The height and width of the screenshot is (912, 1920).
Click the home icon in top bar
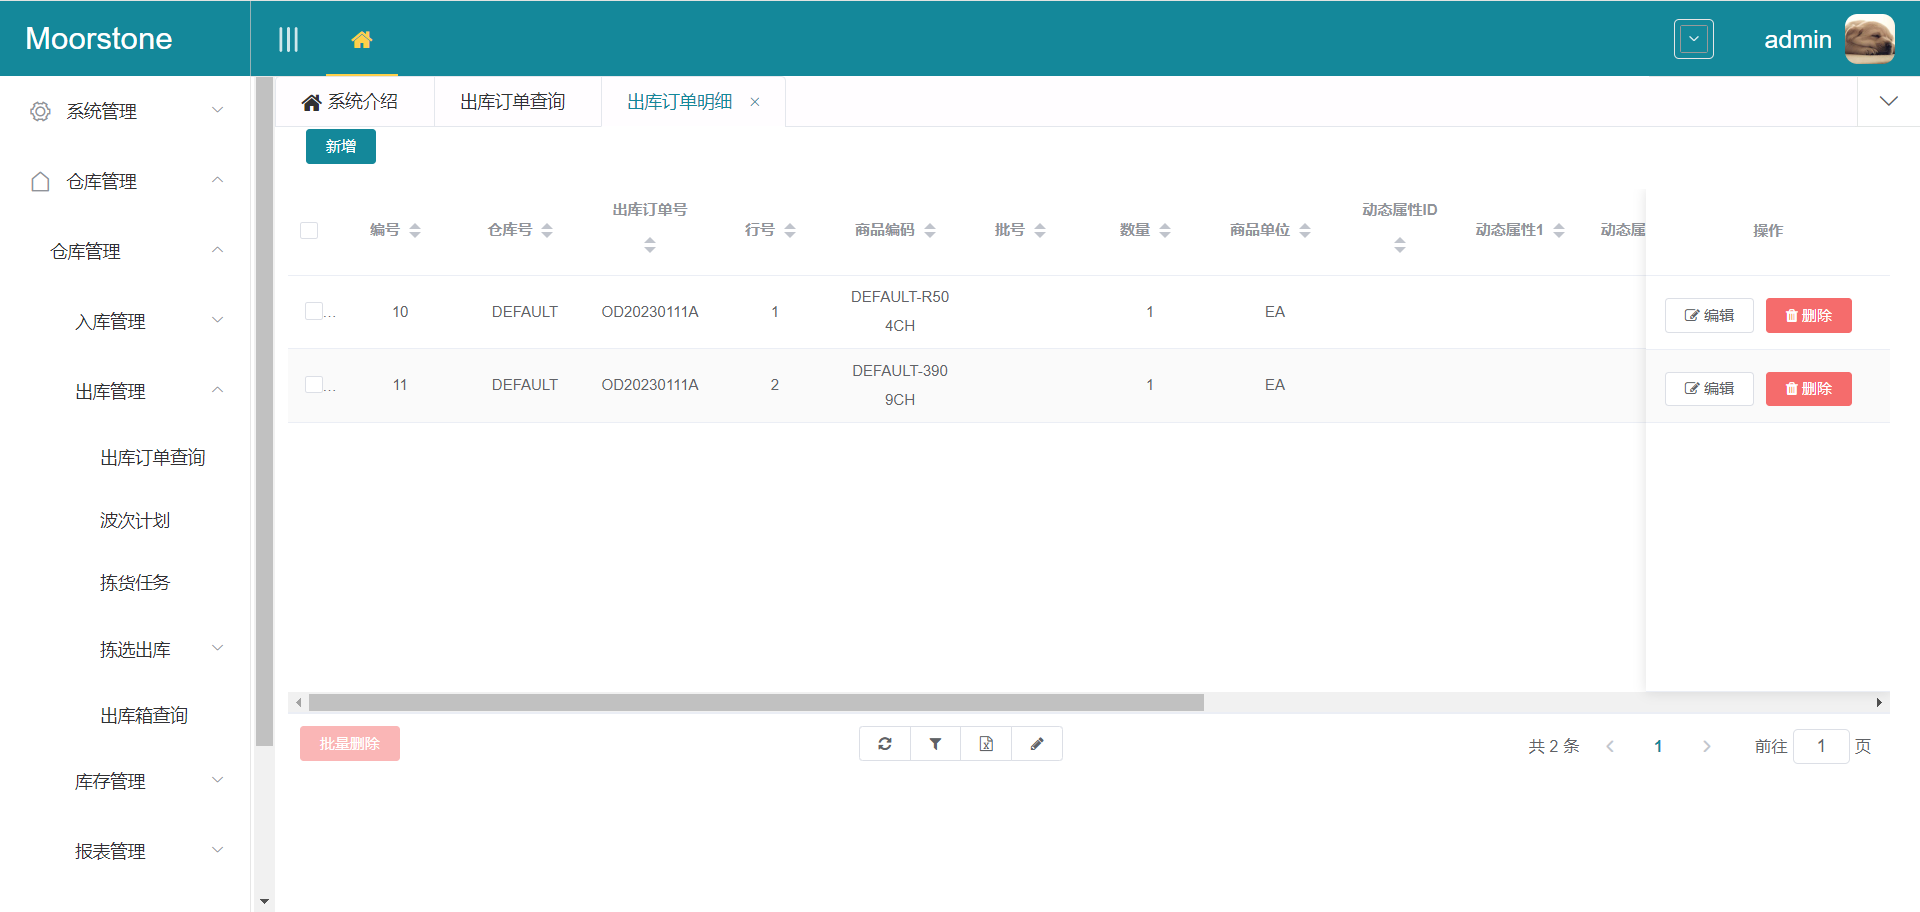(x=361, y=40)
